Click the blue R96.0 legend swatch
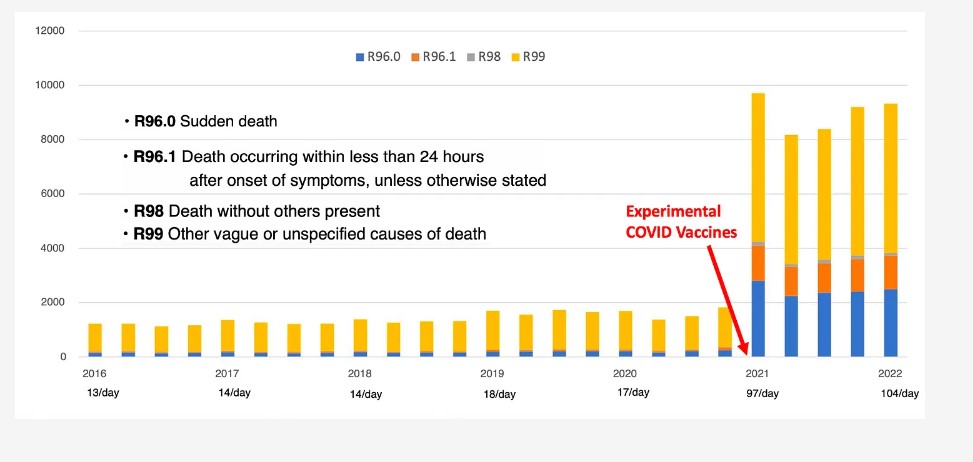This screenshot has width=973, height=462. tap(360, 57)
